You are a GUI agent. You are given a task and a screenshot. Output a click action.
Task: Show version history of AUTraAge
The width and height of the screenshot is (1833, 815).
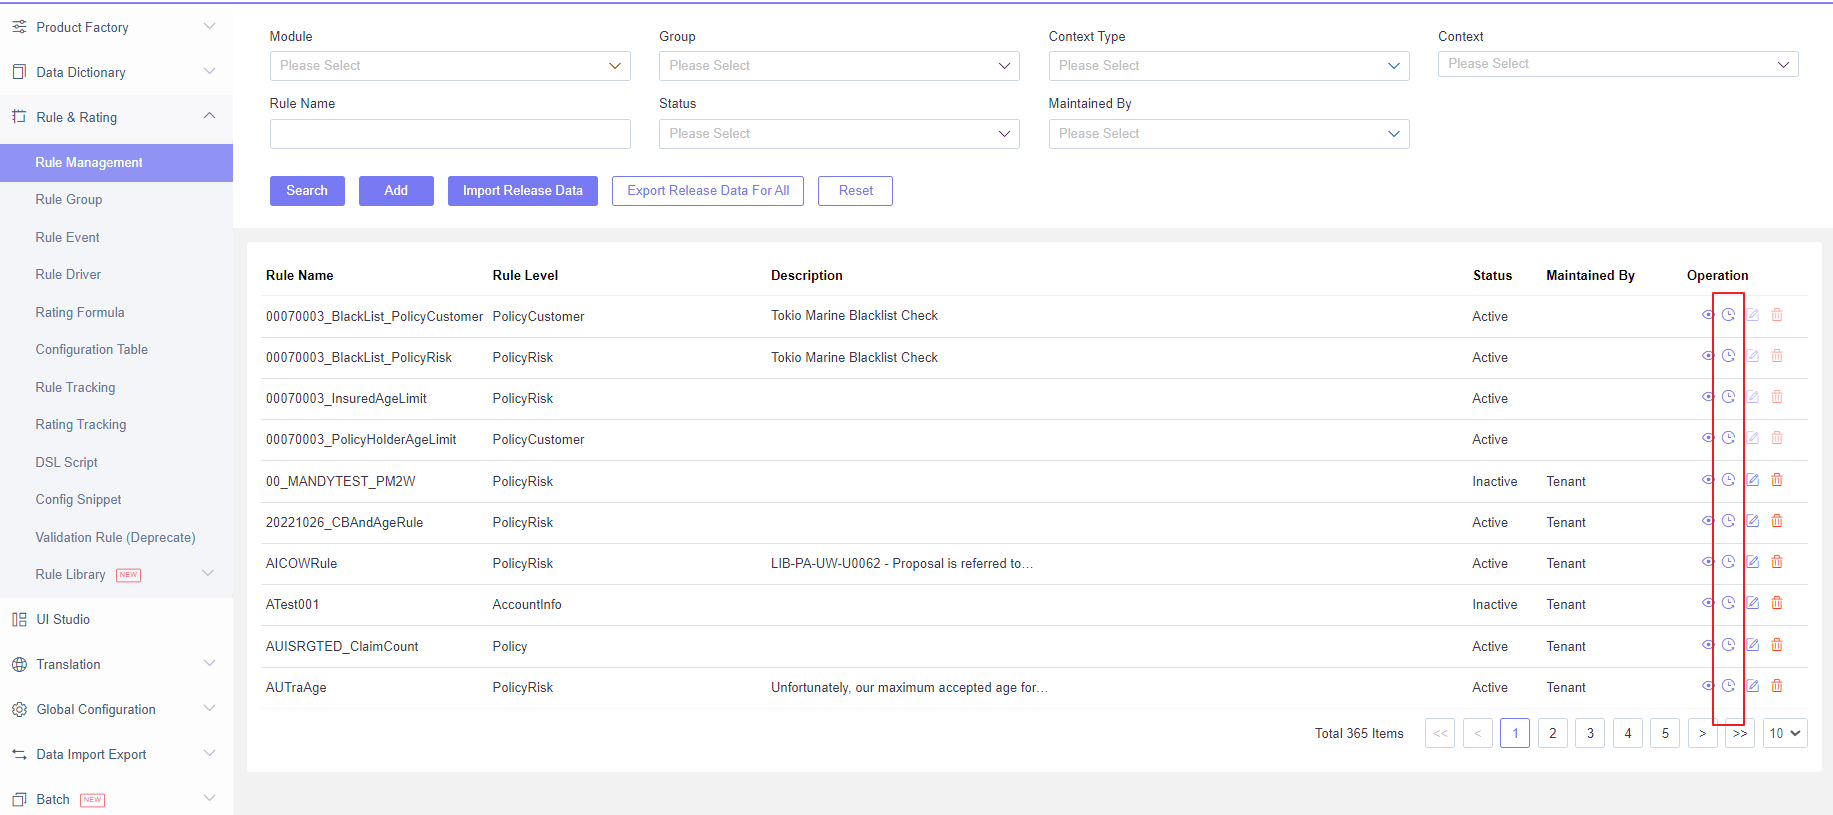point(1728,686)
